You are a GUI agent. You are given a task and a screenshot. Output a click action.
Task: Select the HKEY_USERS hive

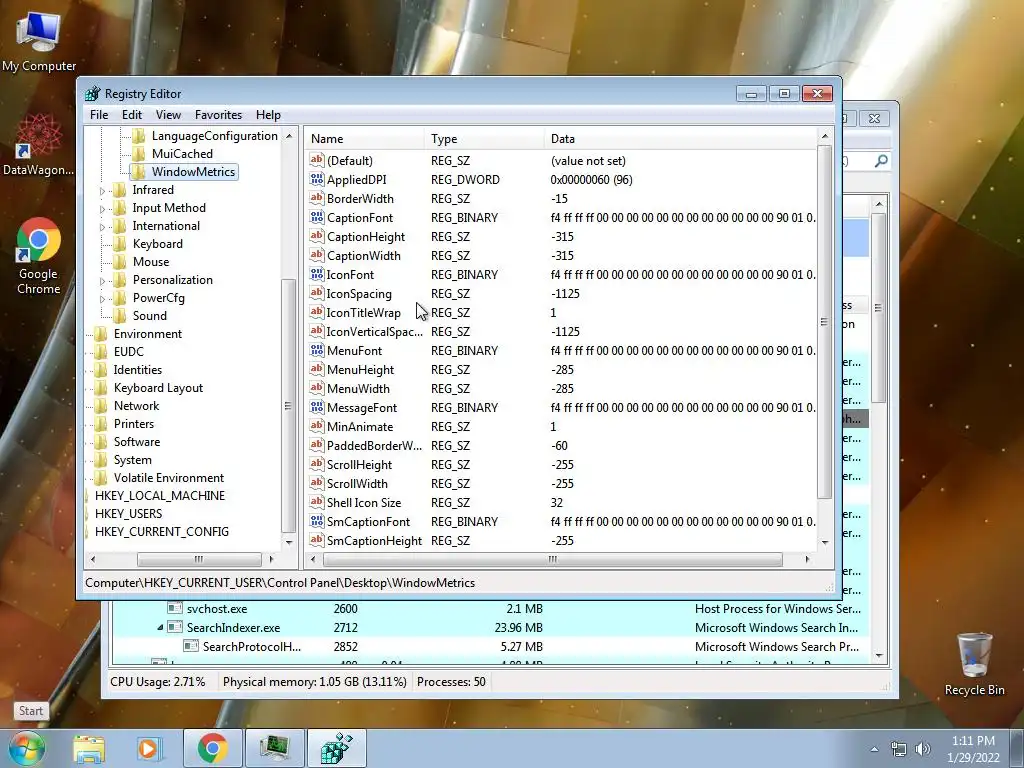(x=129, y=513)
